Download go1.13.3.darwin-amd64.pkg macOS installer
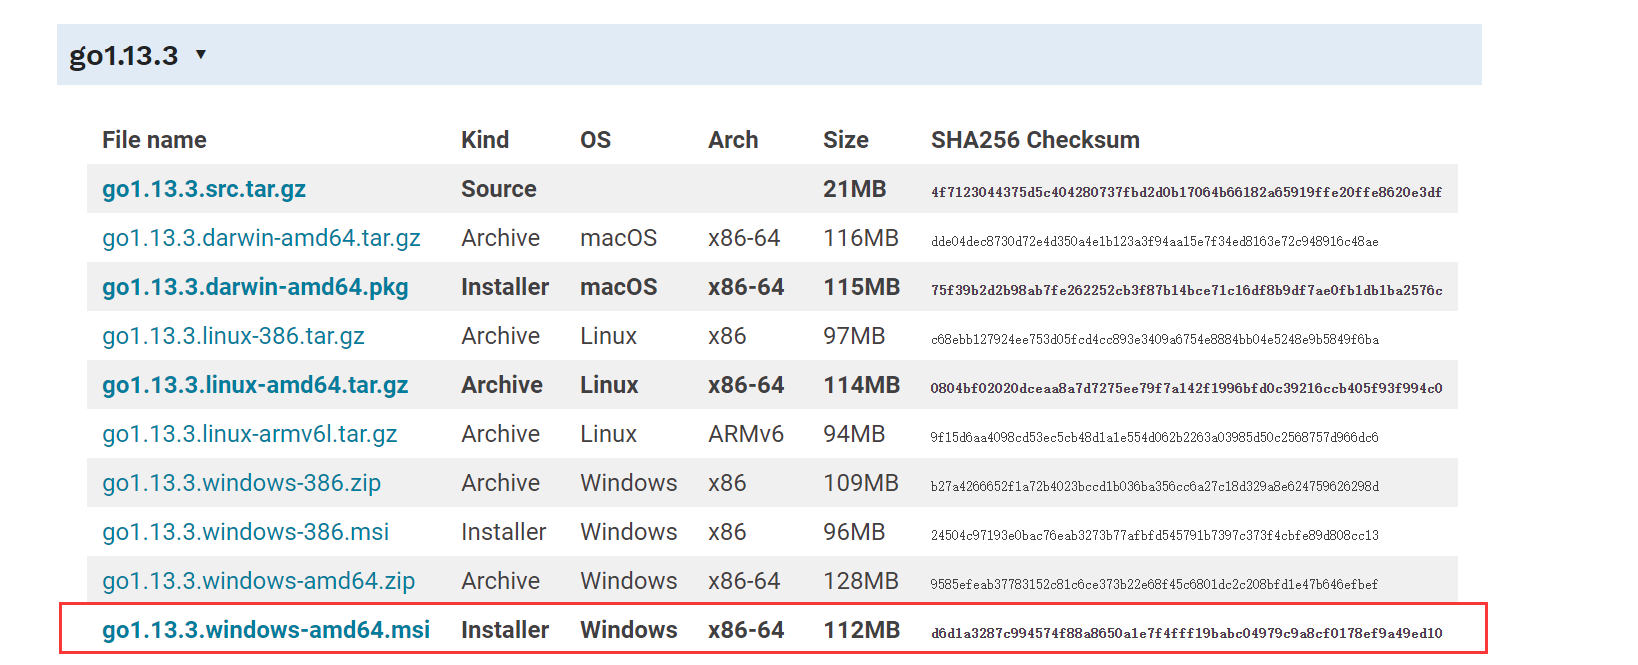The width and height of the screenshot is (1638, 665). [x=255, y=287]
